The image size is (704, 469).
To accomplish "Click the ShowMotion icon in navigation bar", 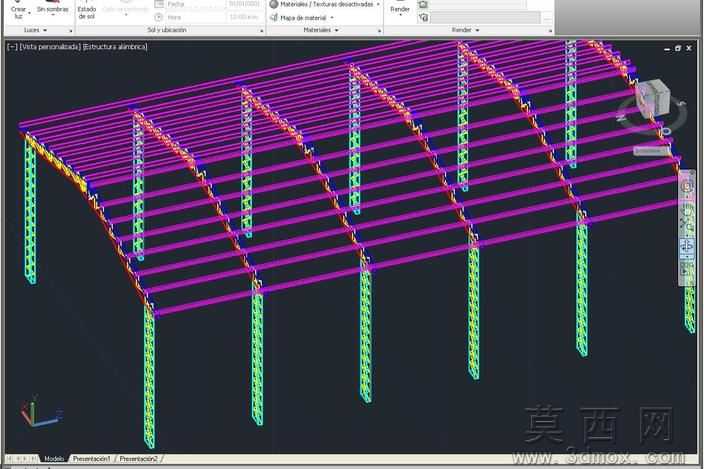I will coord(687,270).
